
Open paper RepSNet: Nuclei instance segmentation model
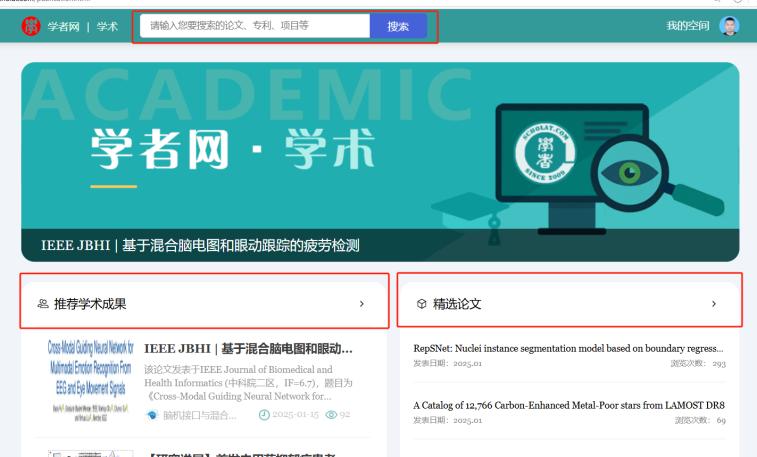(x=568, y=348)
